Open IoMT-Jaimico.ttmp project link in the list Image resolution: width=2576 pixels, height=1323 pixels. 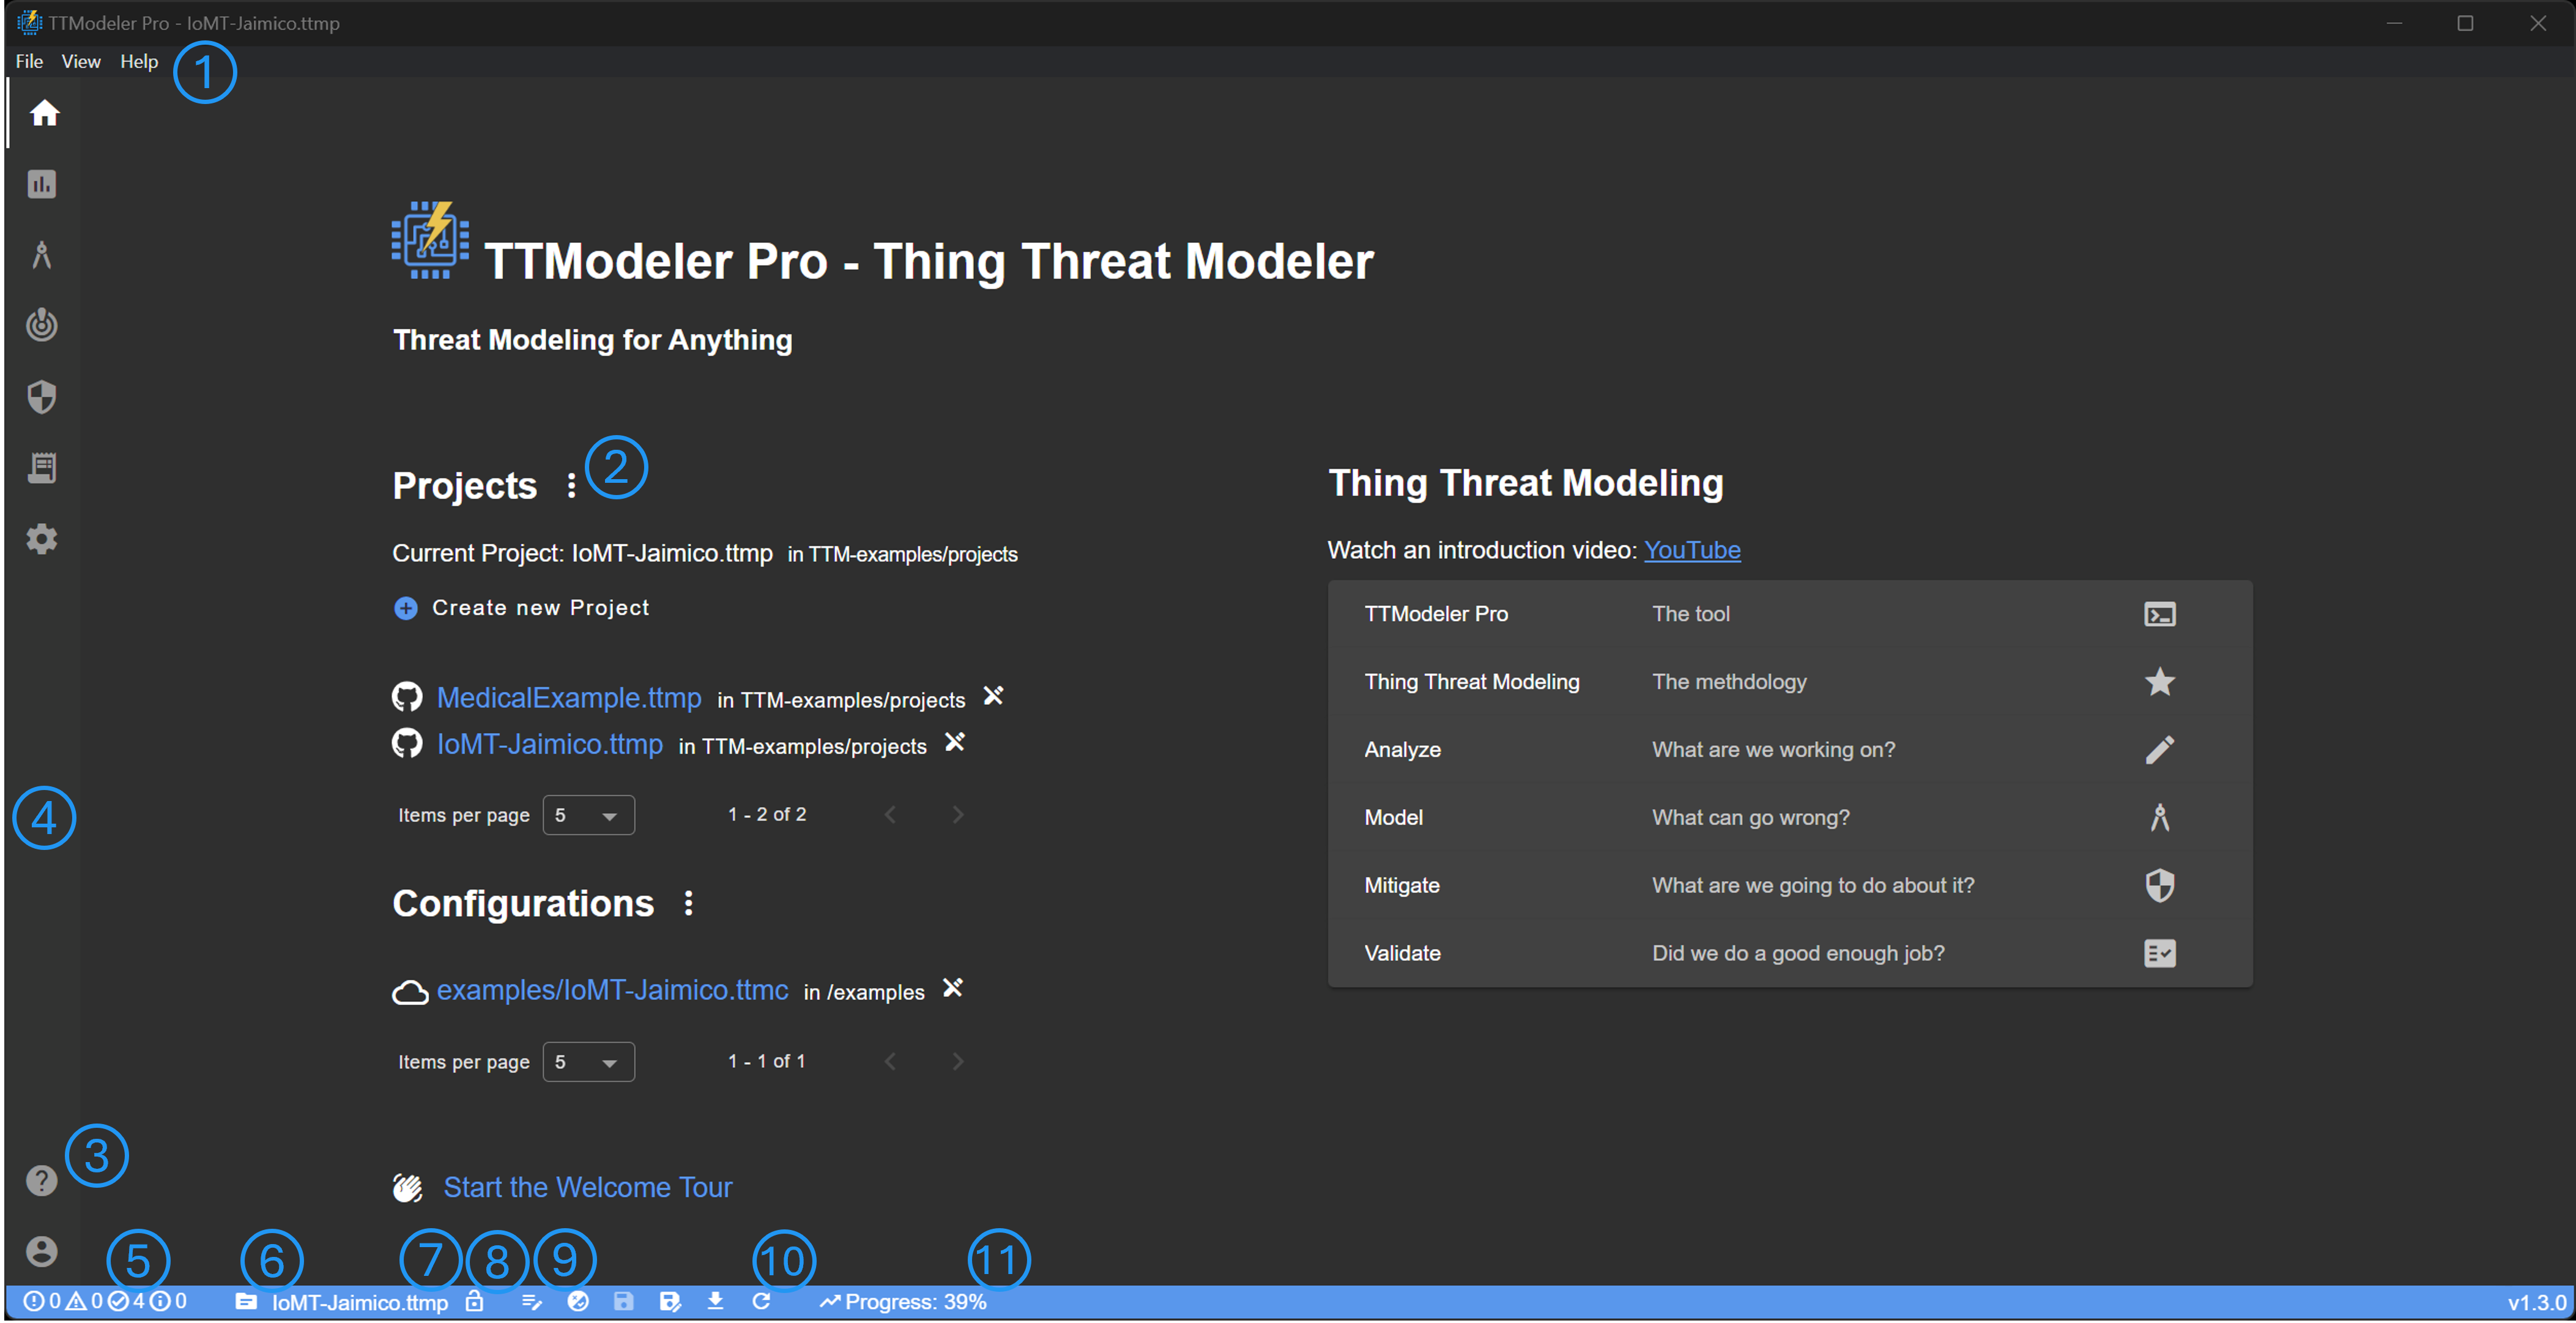(550, 745)
